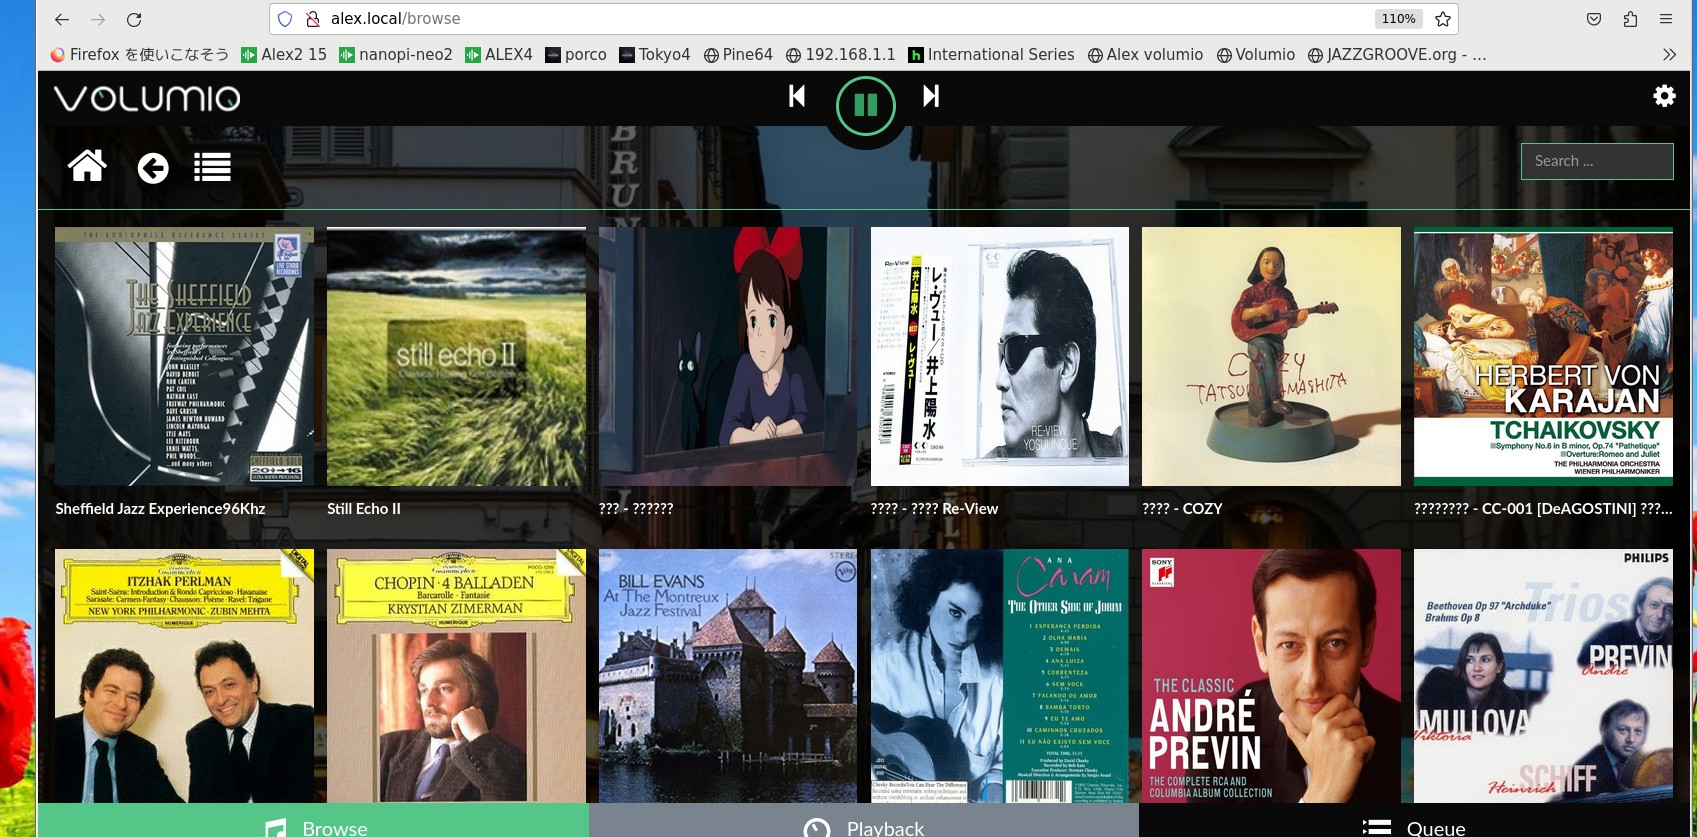This screenshot has width=1697, height=837.
Task: Go forward in Firefox
Action: coord(98,19)
